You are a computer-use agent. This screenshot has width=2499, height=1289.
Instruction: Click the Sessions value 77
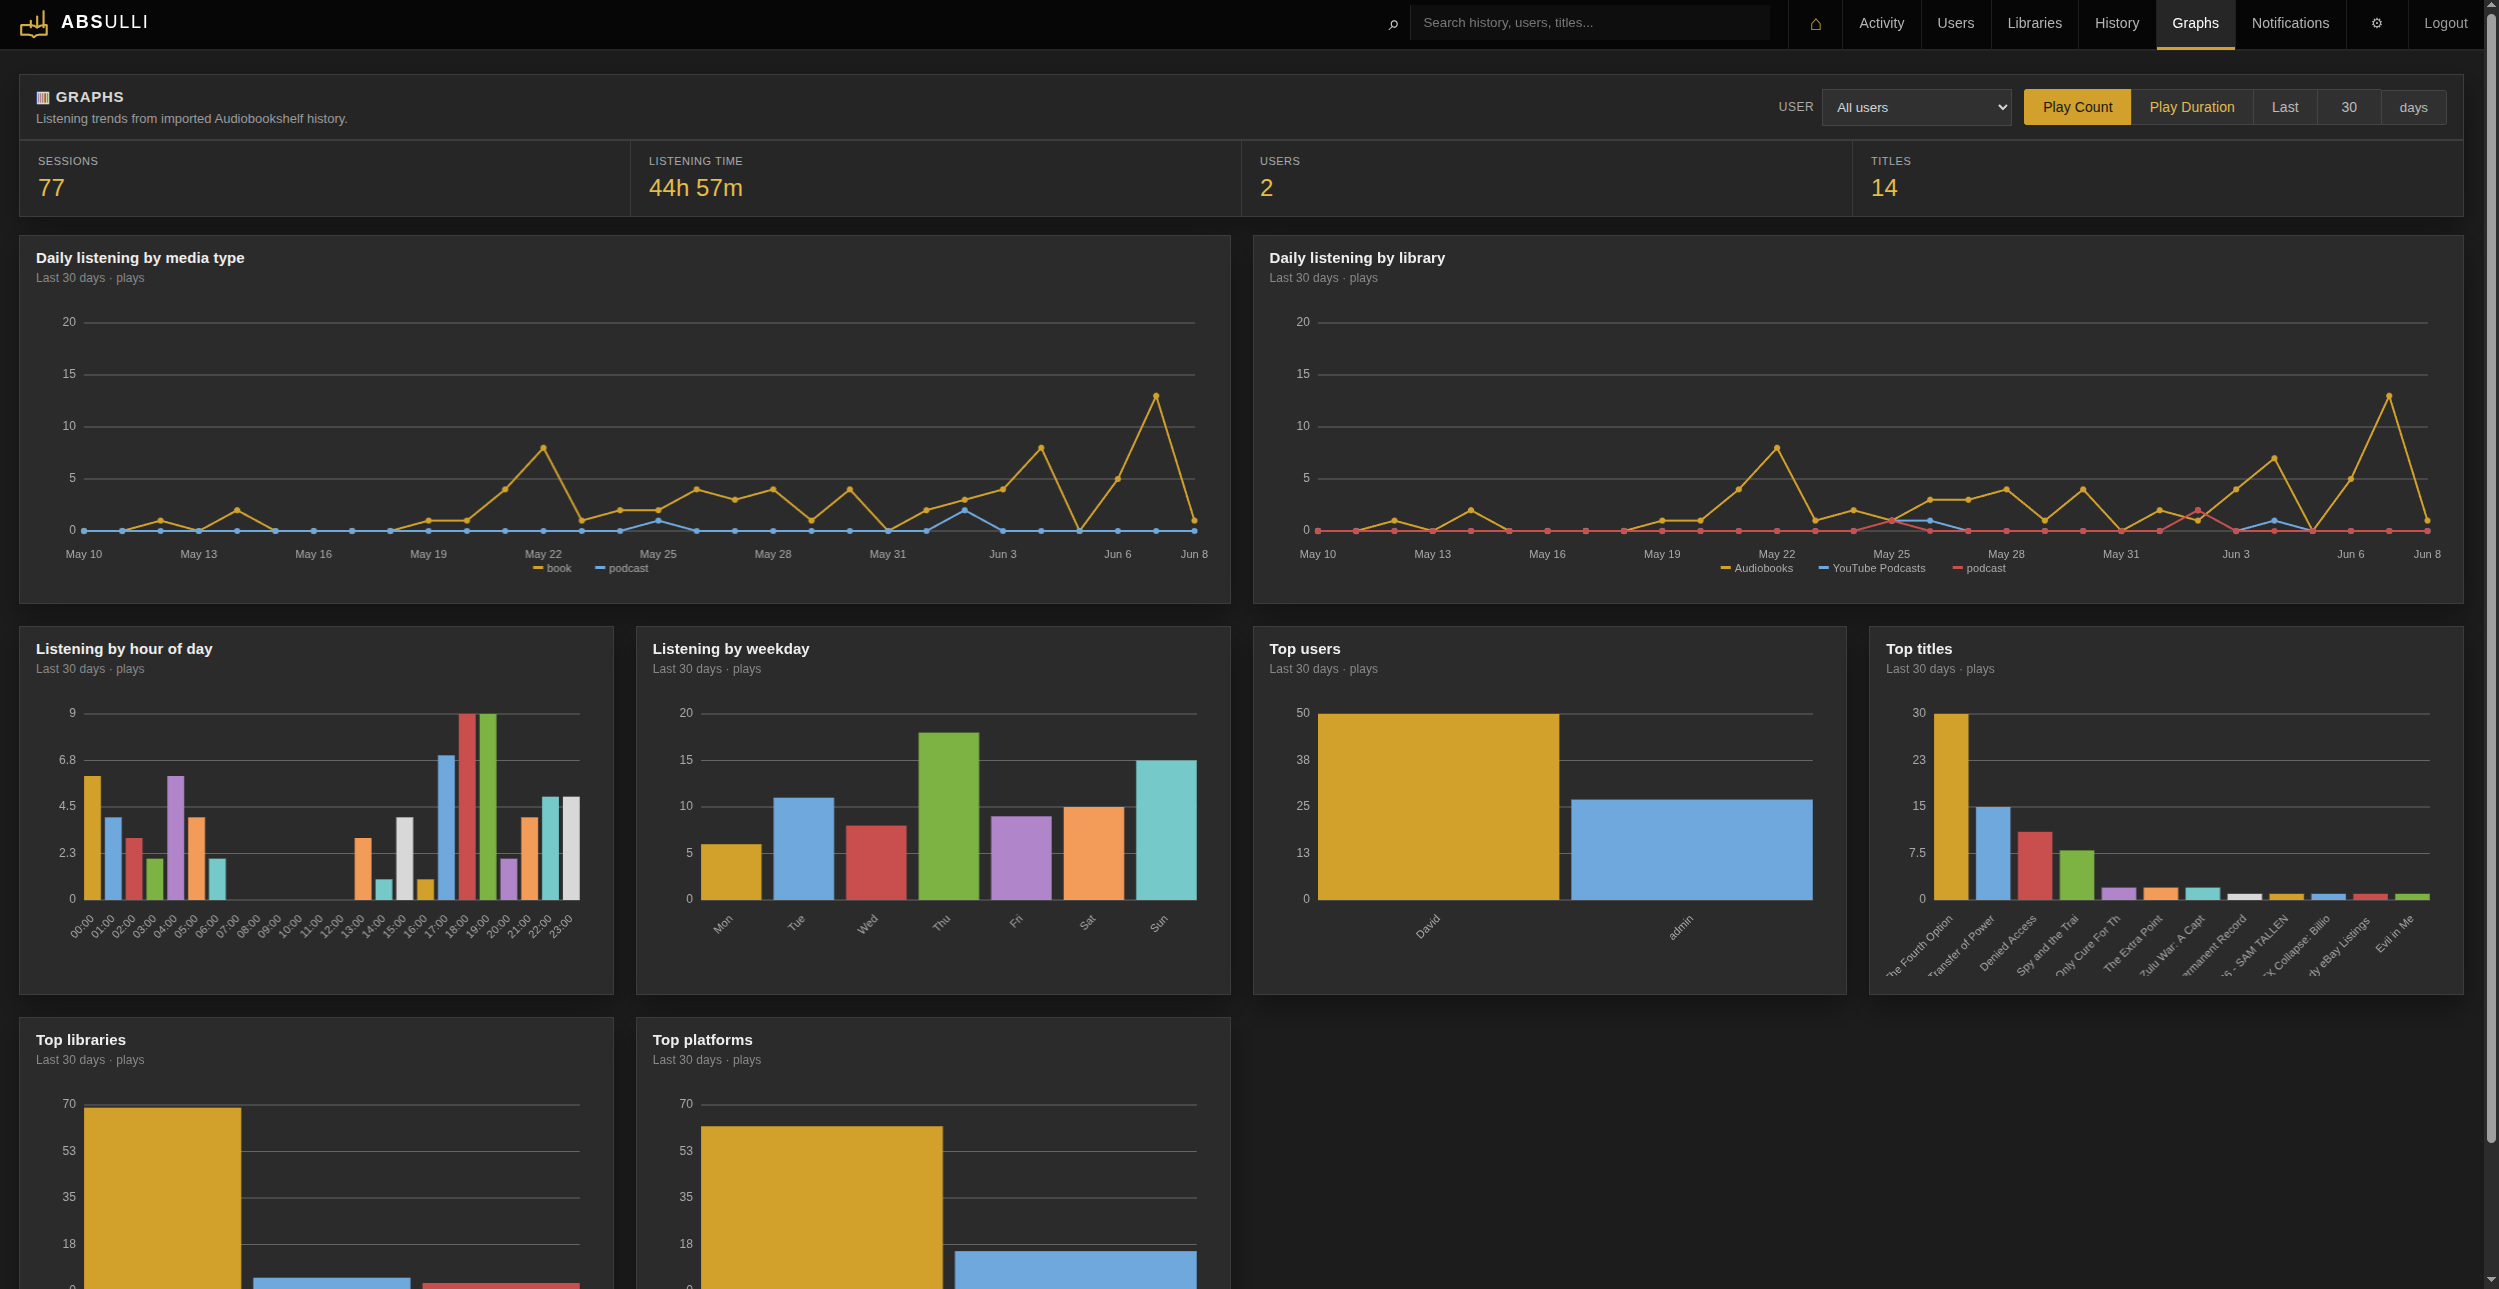point(51,188)
